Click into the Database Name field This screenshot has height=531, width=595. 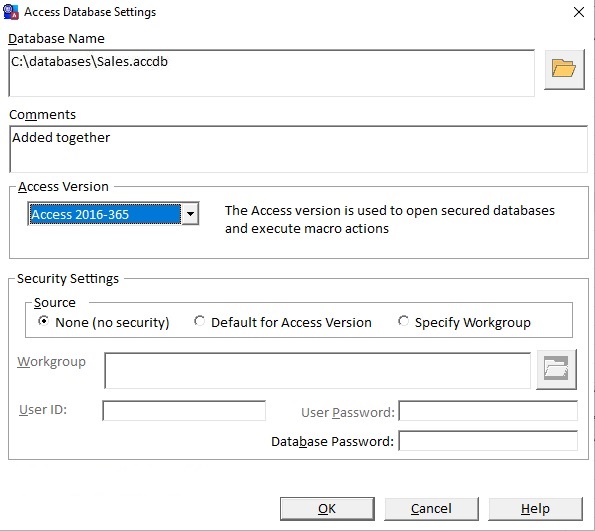tap(272, 73)
